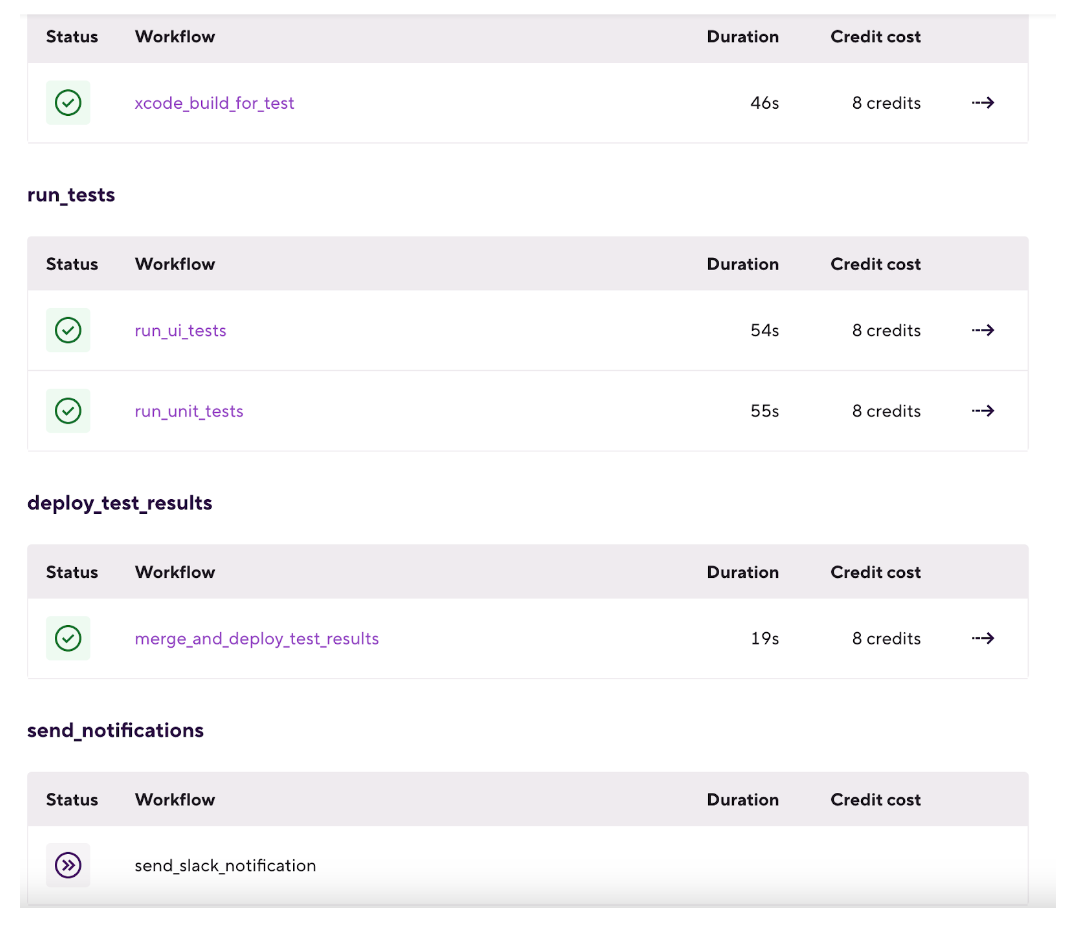Click the arrow icon beside run_unit_tests duration
Image resolution: width=1082 pixels, height=932 pixels.
(982, 410)
